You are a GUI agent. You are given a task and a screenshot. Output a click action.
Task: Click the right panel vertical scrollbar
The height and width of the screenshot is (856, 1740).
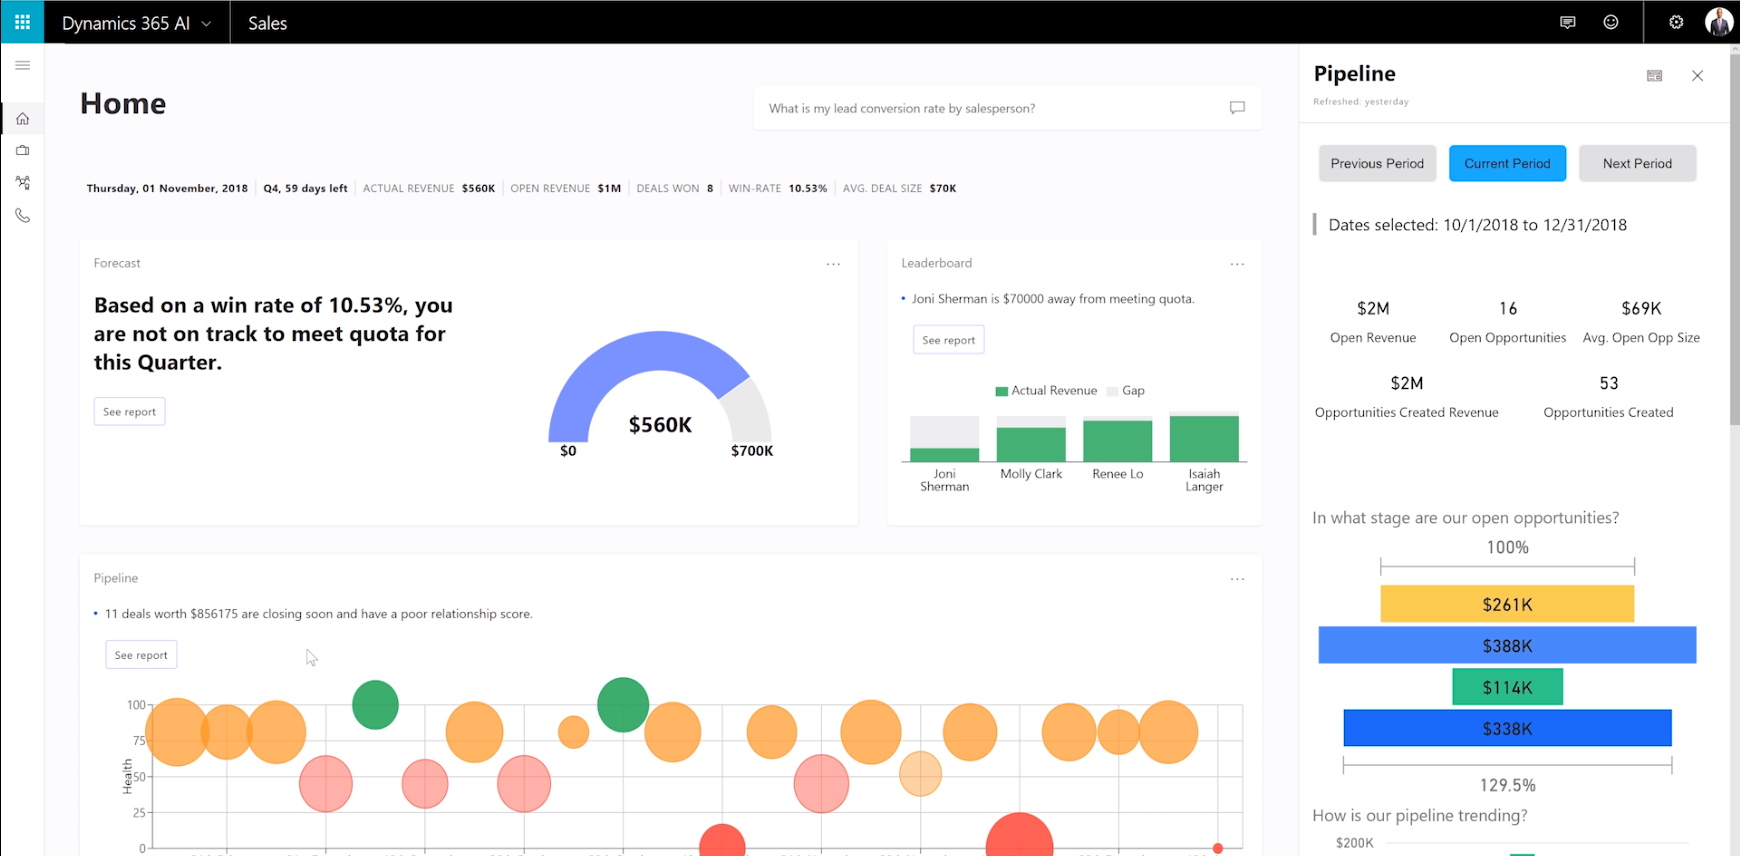(1735, 240)
